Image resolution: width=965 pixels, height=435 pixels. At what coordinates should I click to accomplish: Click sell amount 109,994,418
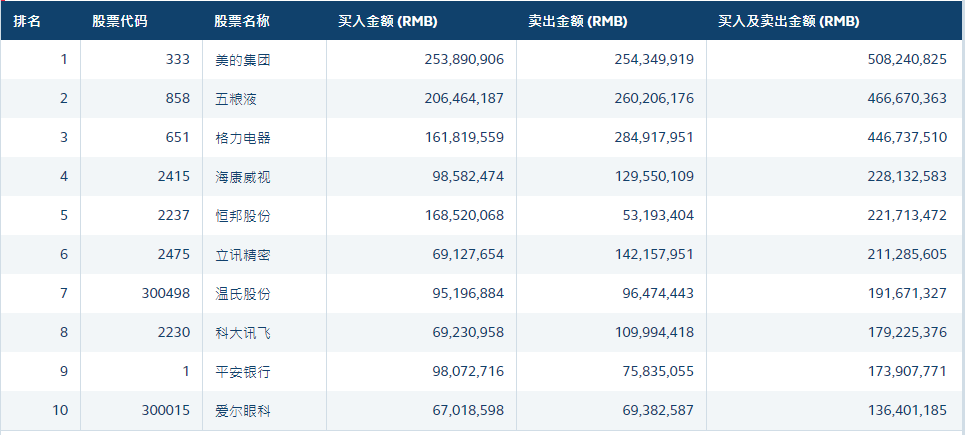pos(654,332)
